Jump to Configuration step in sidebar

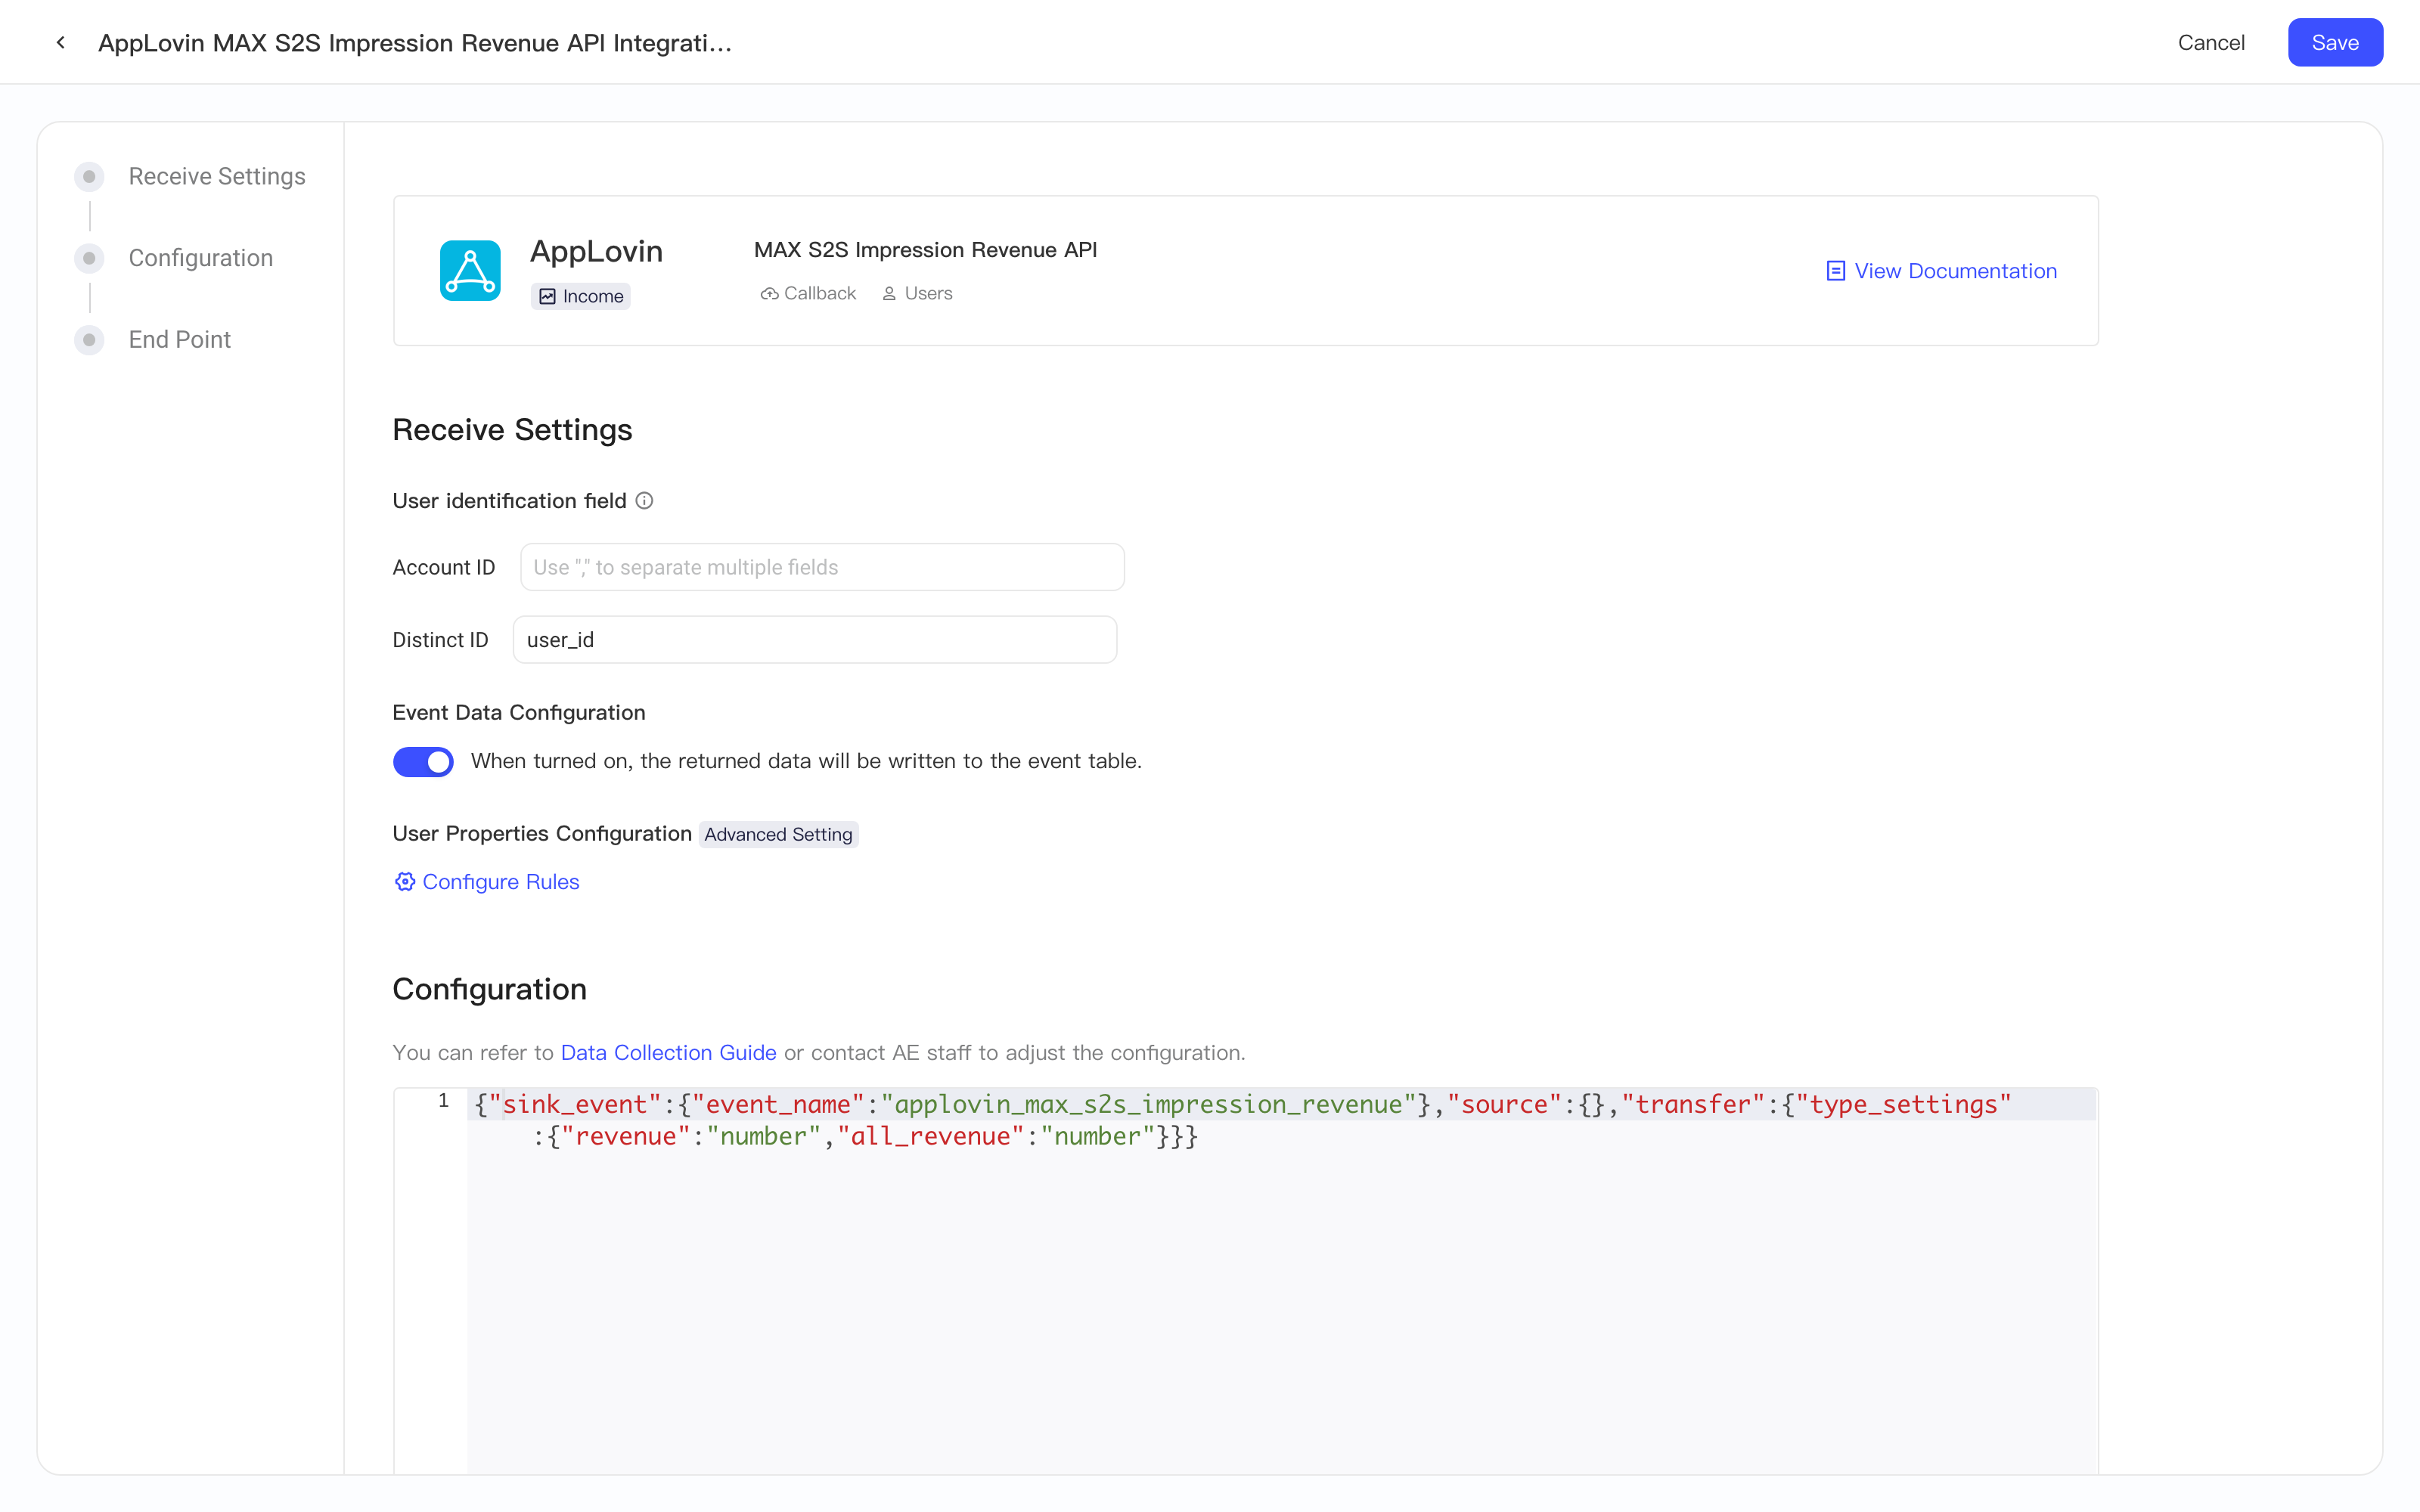200,258
